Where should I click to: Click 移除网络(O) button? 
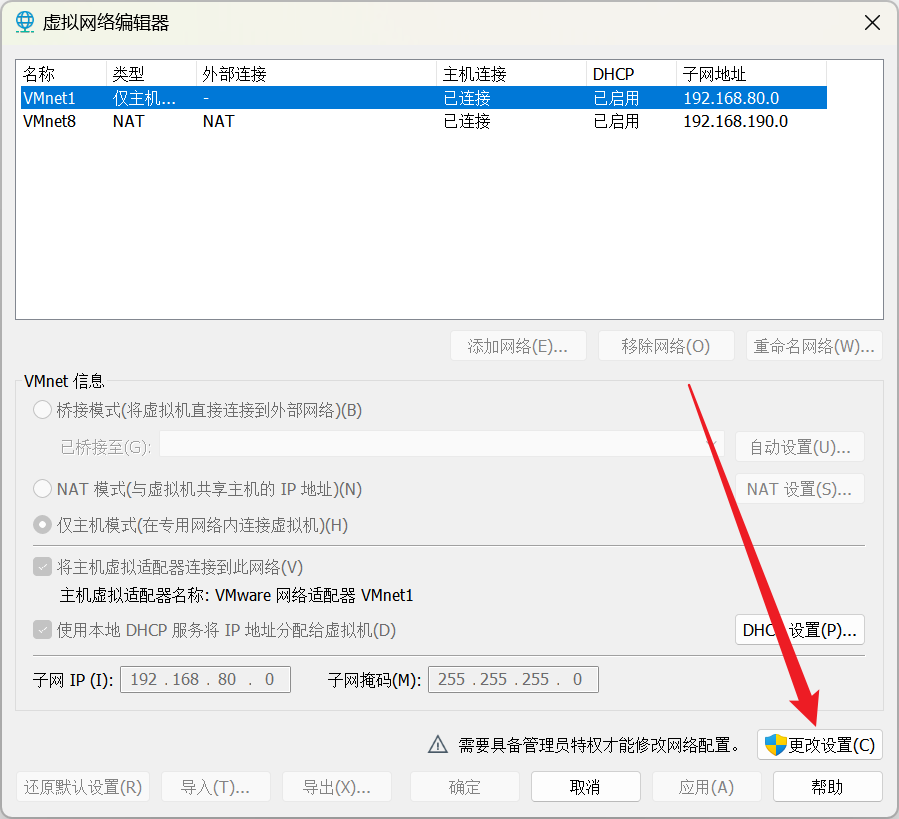pos(666,346)
